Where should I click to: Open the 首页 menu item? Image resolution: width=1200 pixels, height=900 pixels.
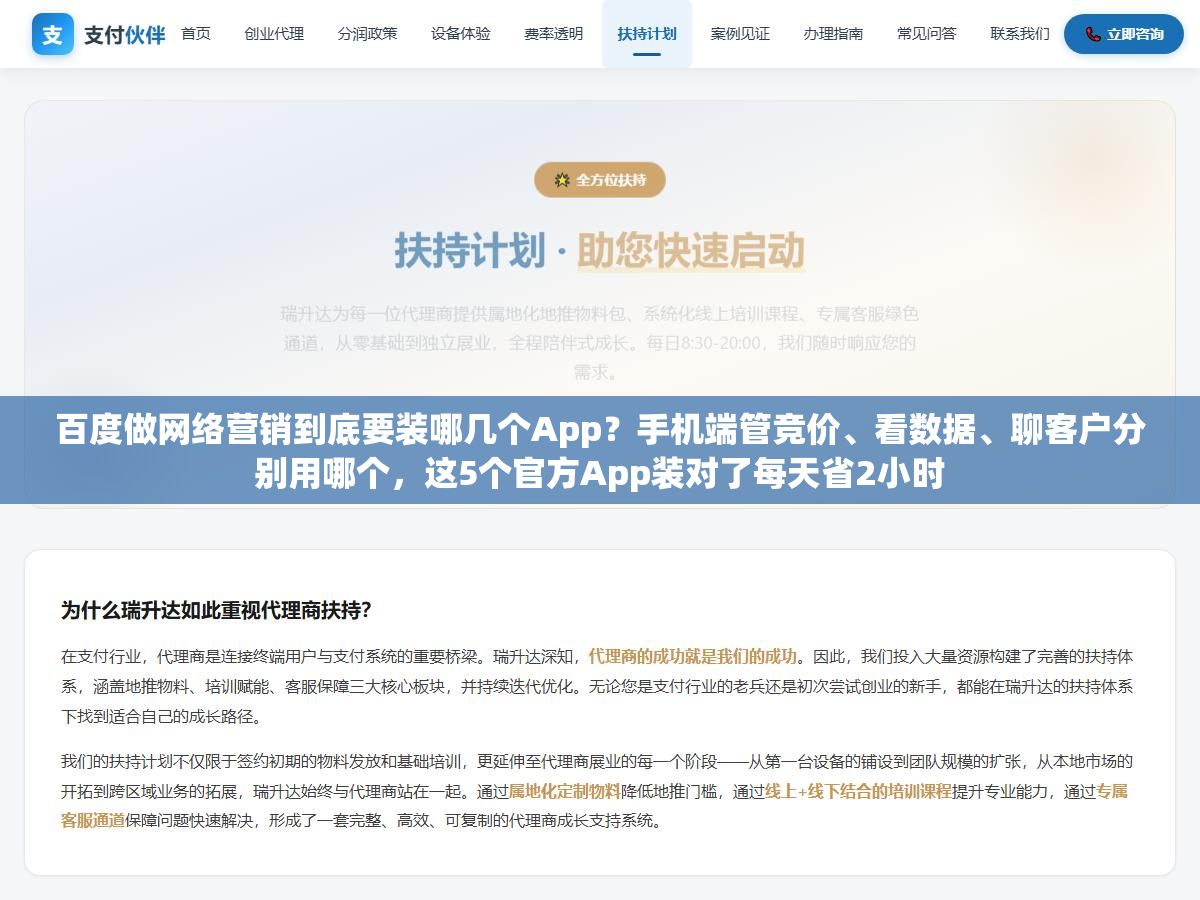196,34
